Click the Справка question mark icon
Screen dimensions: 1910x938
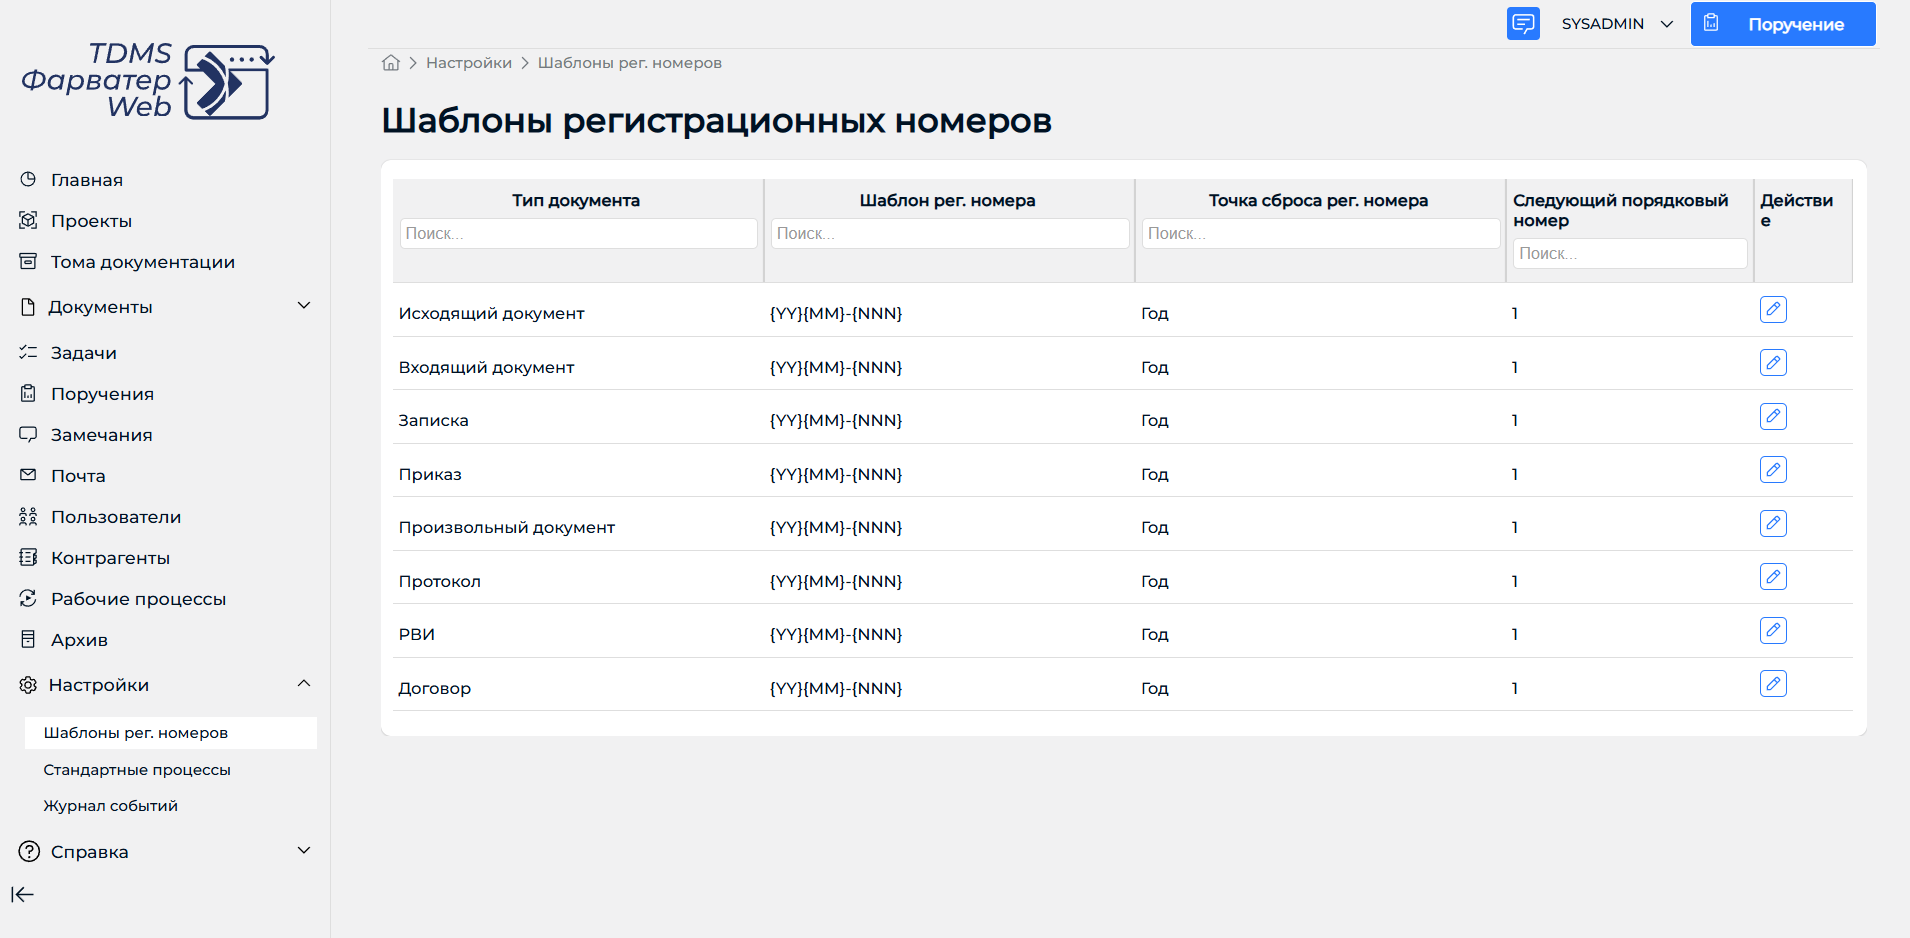tap(29, 852)
